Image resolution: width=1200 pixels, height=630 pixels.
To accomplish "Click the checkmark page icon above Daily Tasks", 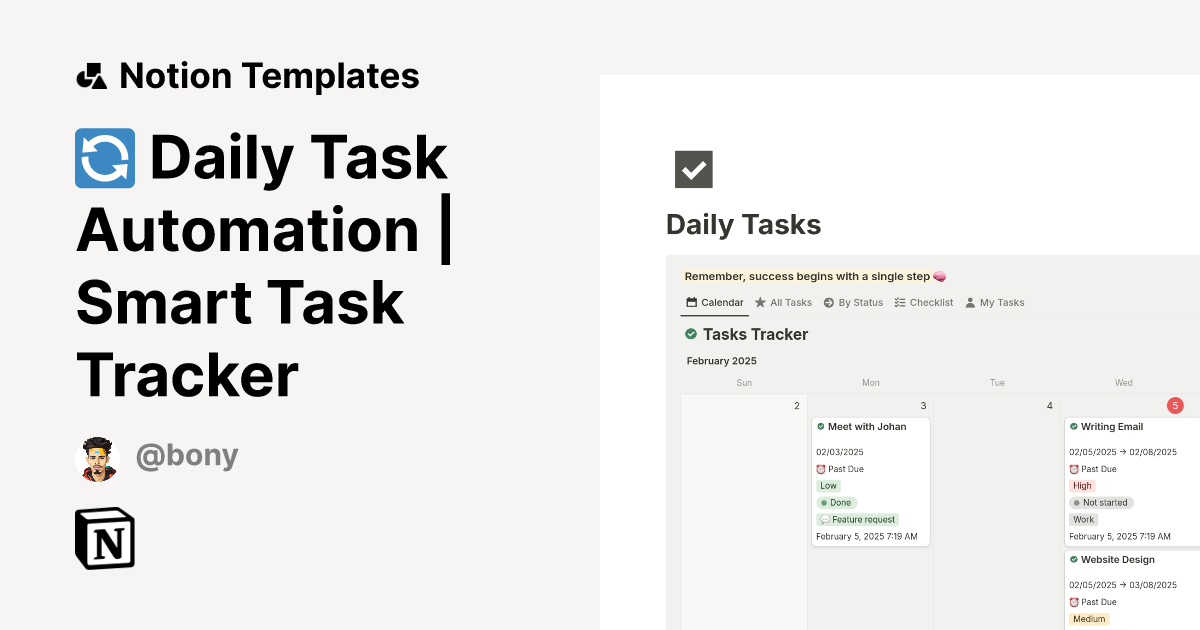I will tap(693, 169).
